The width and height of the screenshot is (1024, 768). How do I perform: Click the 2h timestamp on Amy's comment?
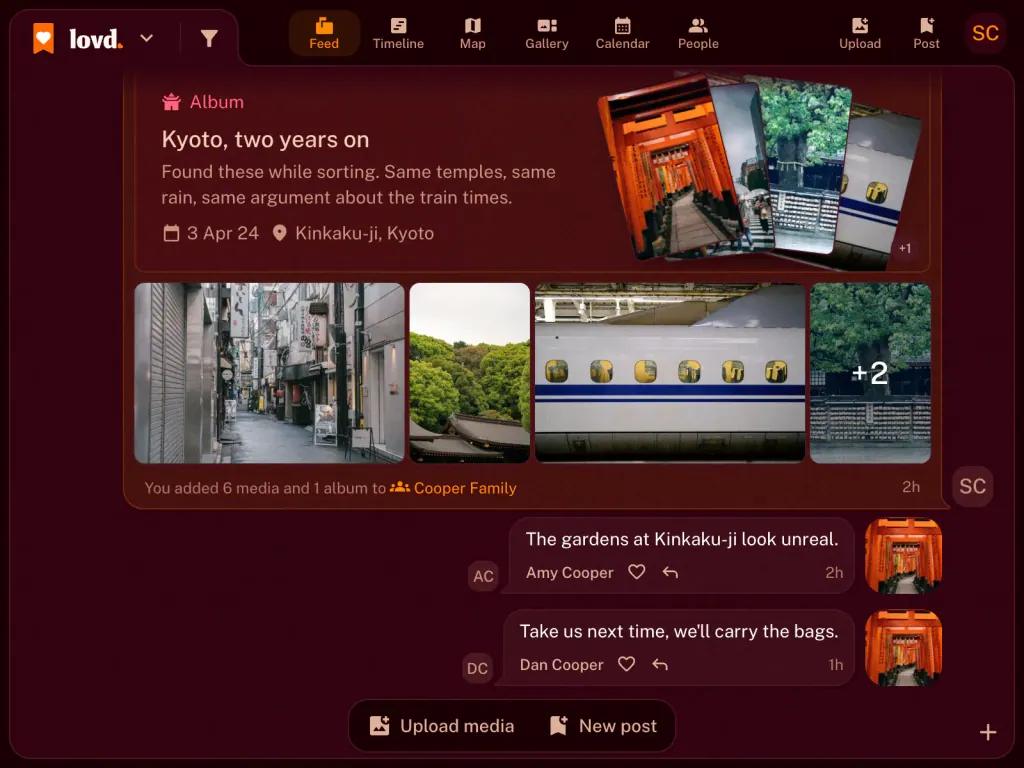tap(834, 573)
